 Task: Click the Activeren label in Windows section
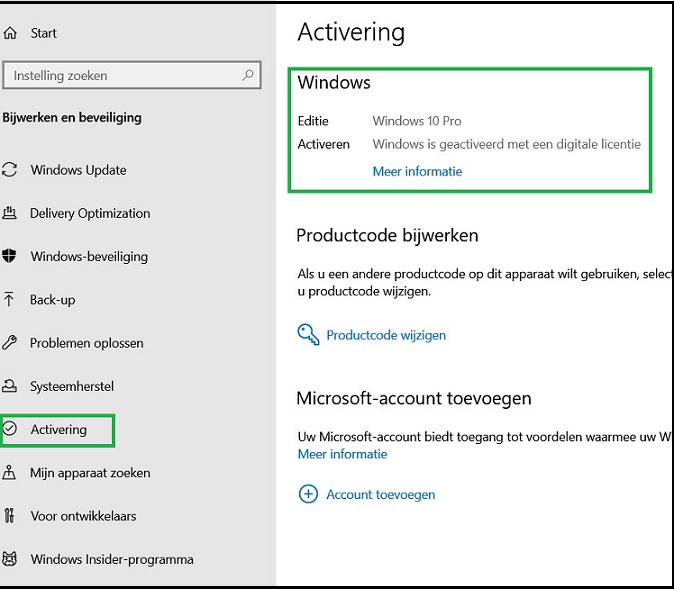[324, 144]
